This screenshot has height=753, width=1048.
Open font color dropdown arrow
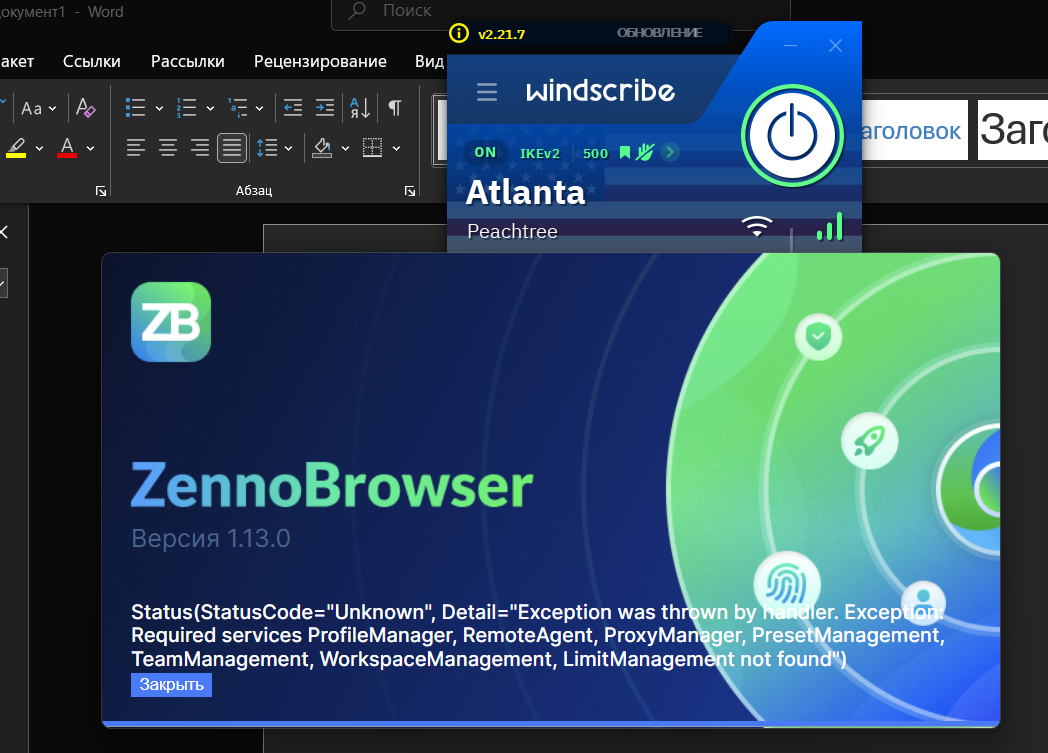90,148
